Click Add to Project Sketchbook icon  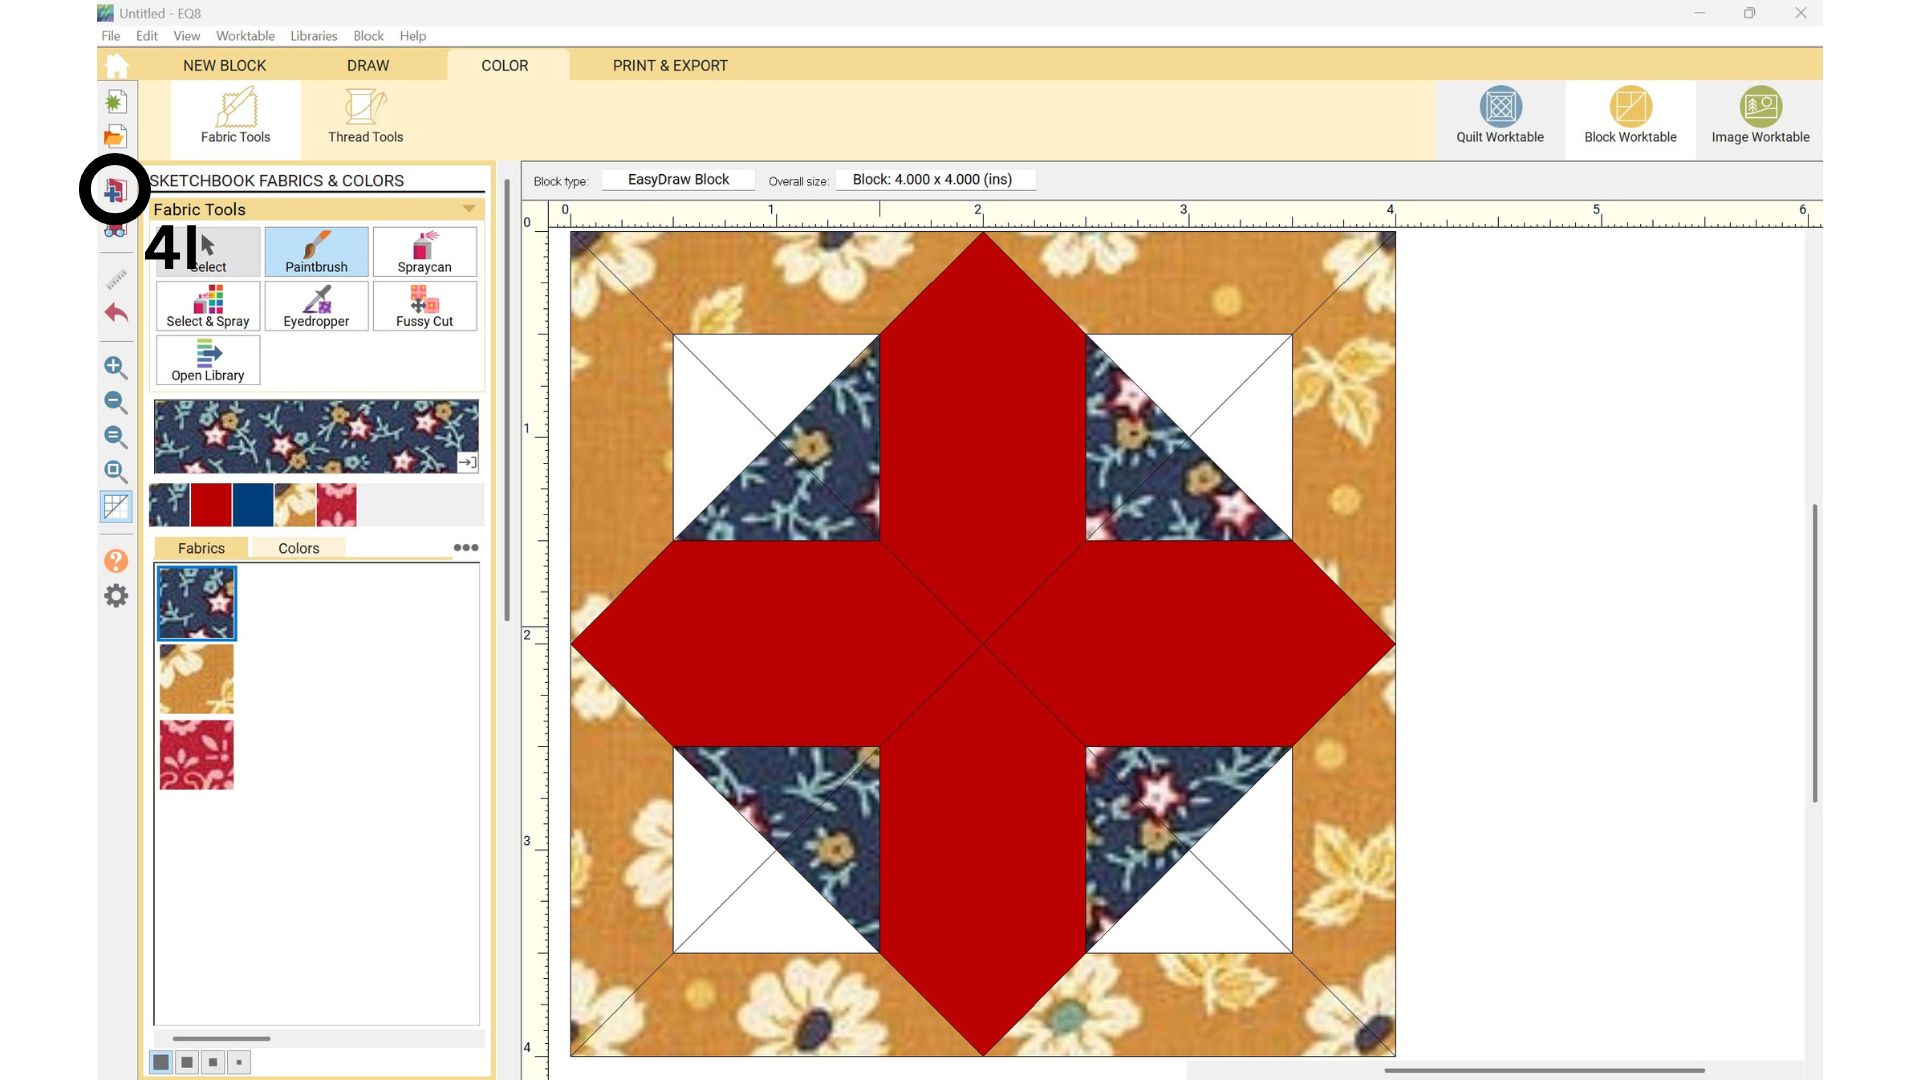115,189
